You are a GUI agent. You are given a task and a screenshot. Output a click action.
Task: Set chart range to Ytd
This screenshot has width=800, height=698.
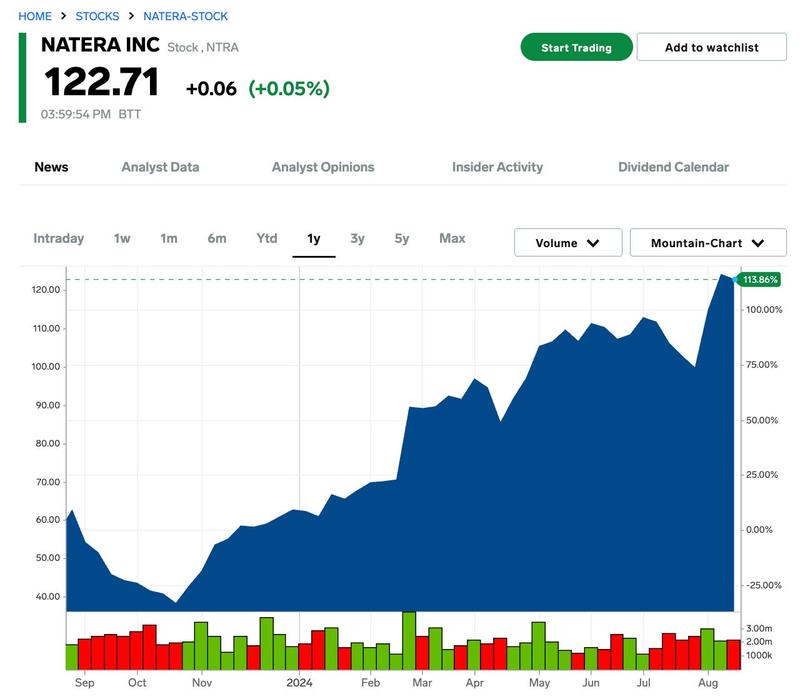pos(266,238)
